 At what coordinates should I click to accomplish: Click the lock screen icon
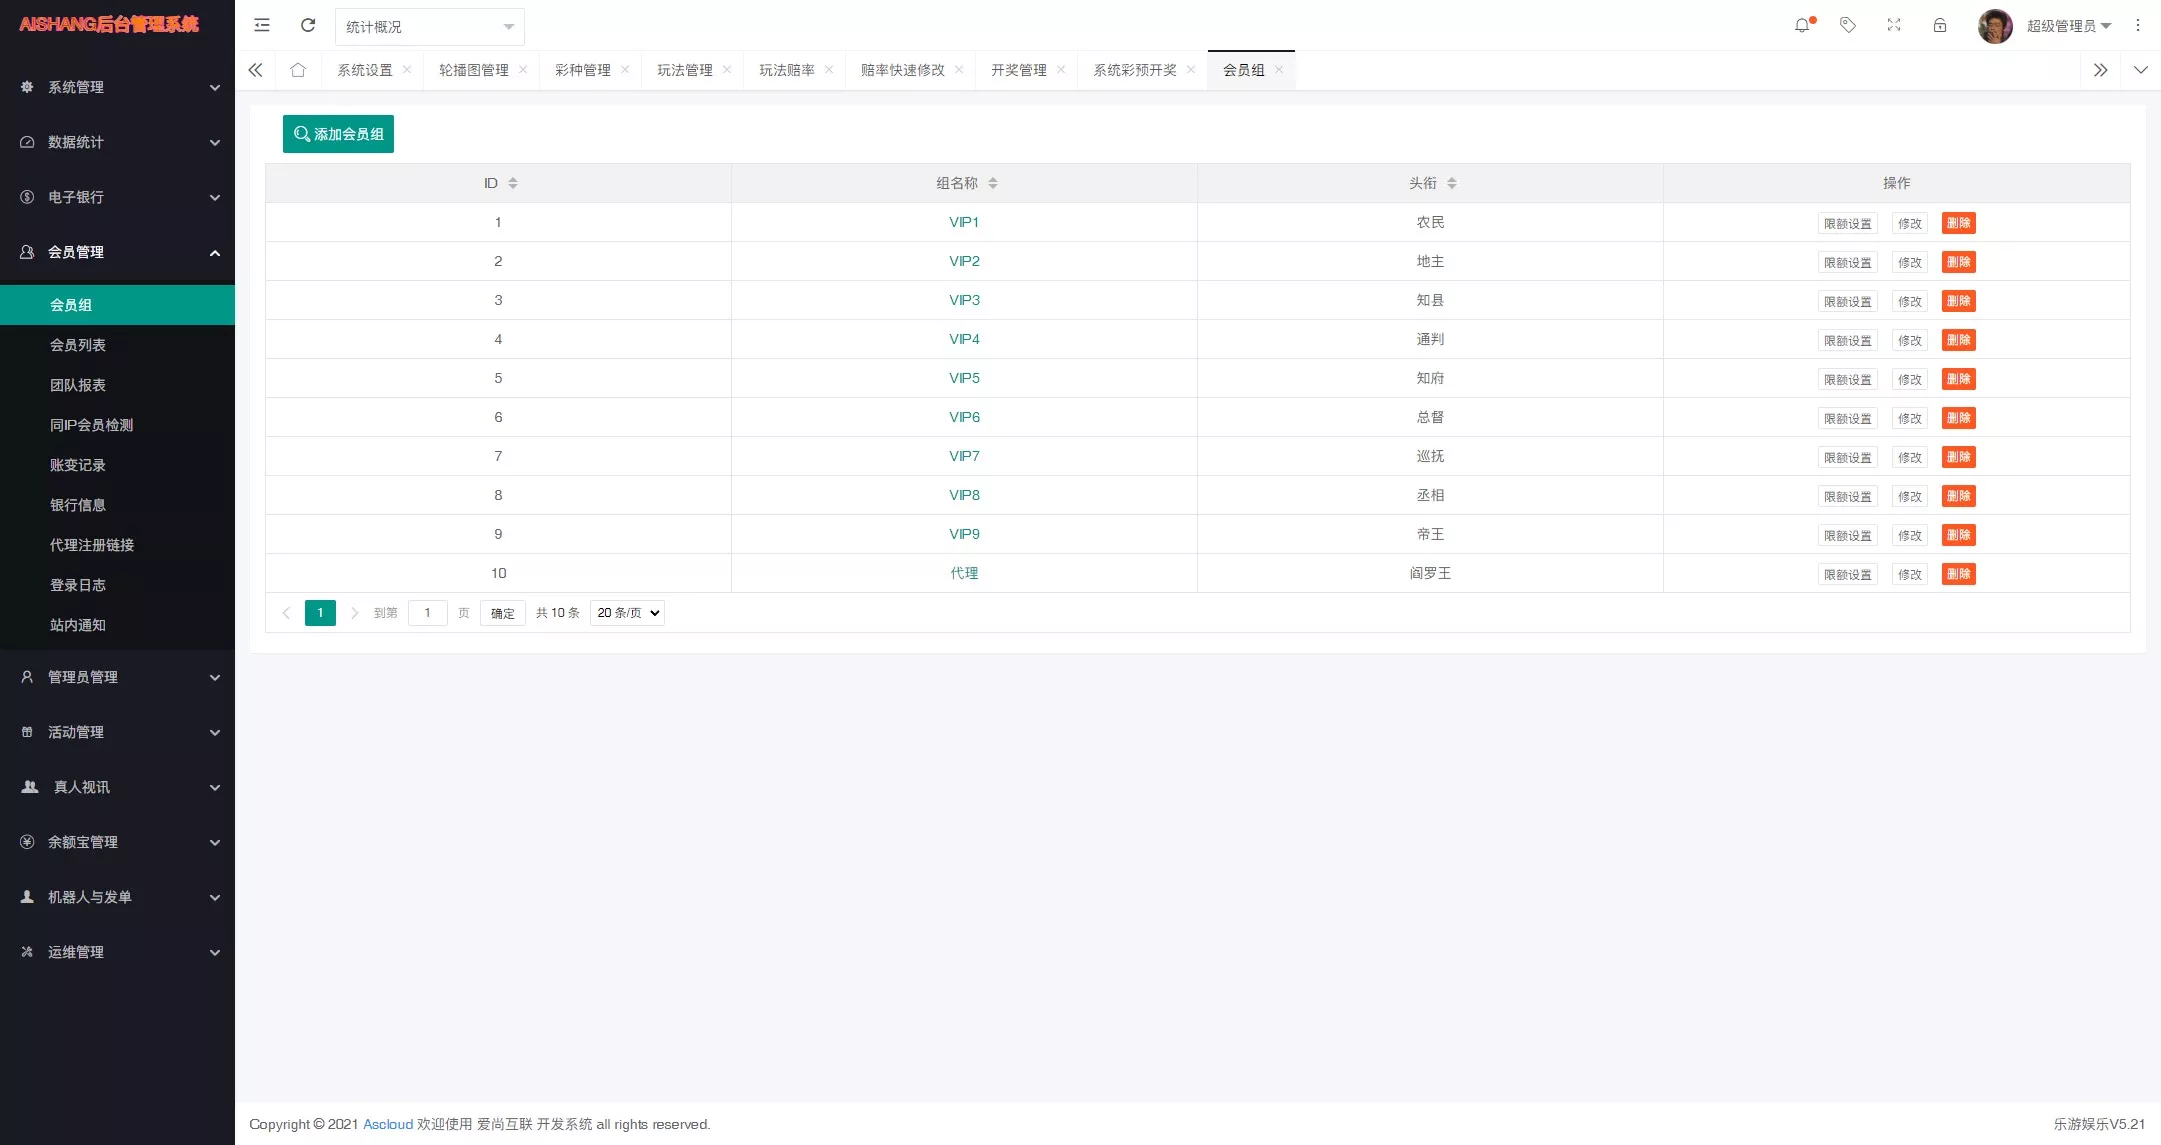tap(1940, 25)
